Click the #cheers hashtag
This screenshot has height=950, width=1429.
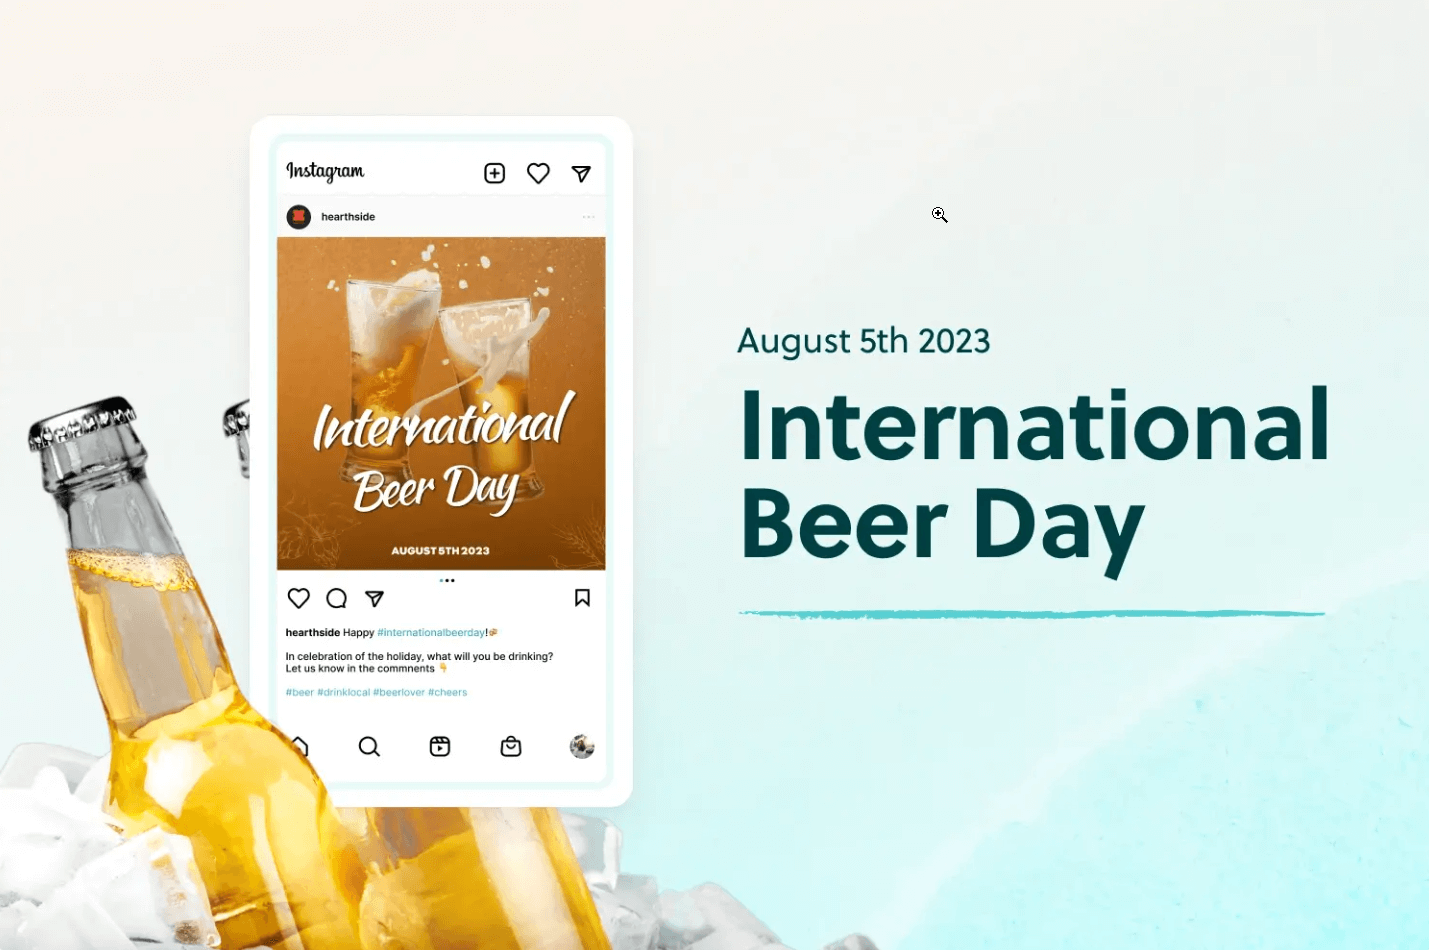pyautogui.click(x=448, y=692)
